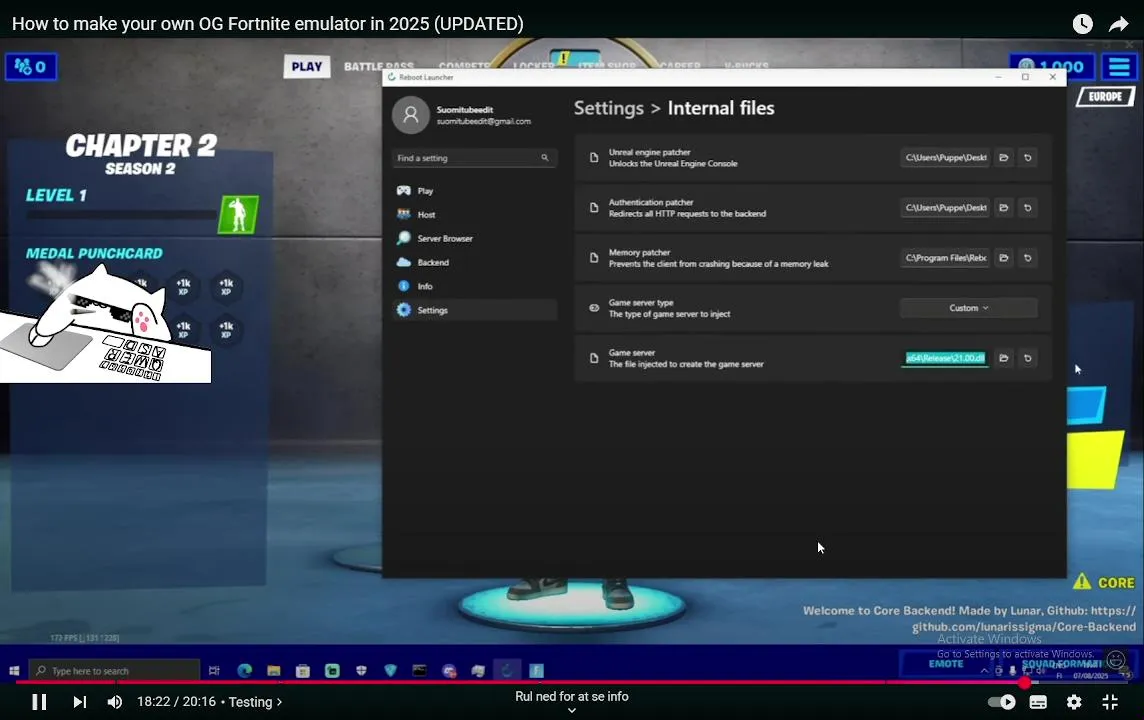This screenshot has height=720, width=1144.
Task: Open the Info section in sidebar
Action: pos(474,286)
